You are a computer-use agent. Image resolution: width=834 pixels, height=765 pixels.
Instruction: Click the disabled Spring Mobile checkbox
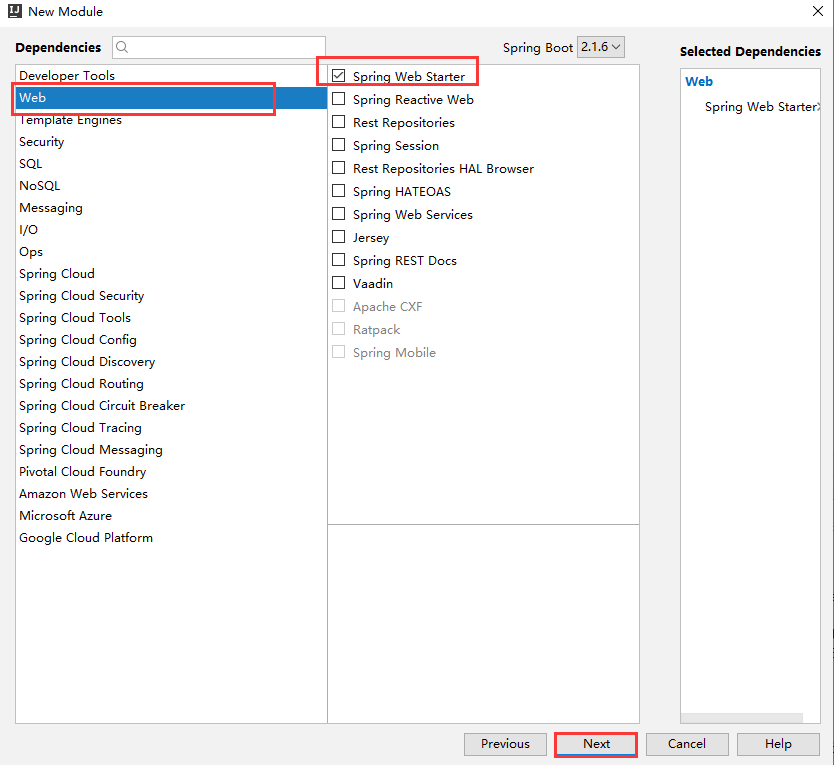pyautogui.click(x=338, y=352)
